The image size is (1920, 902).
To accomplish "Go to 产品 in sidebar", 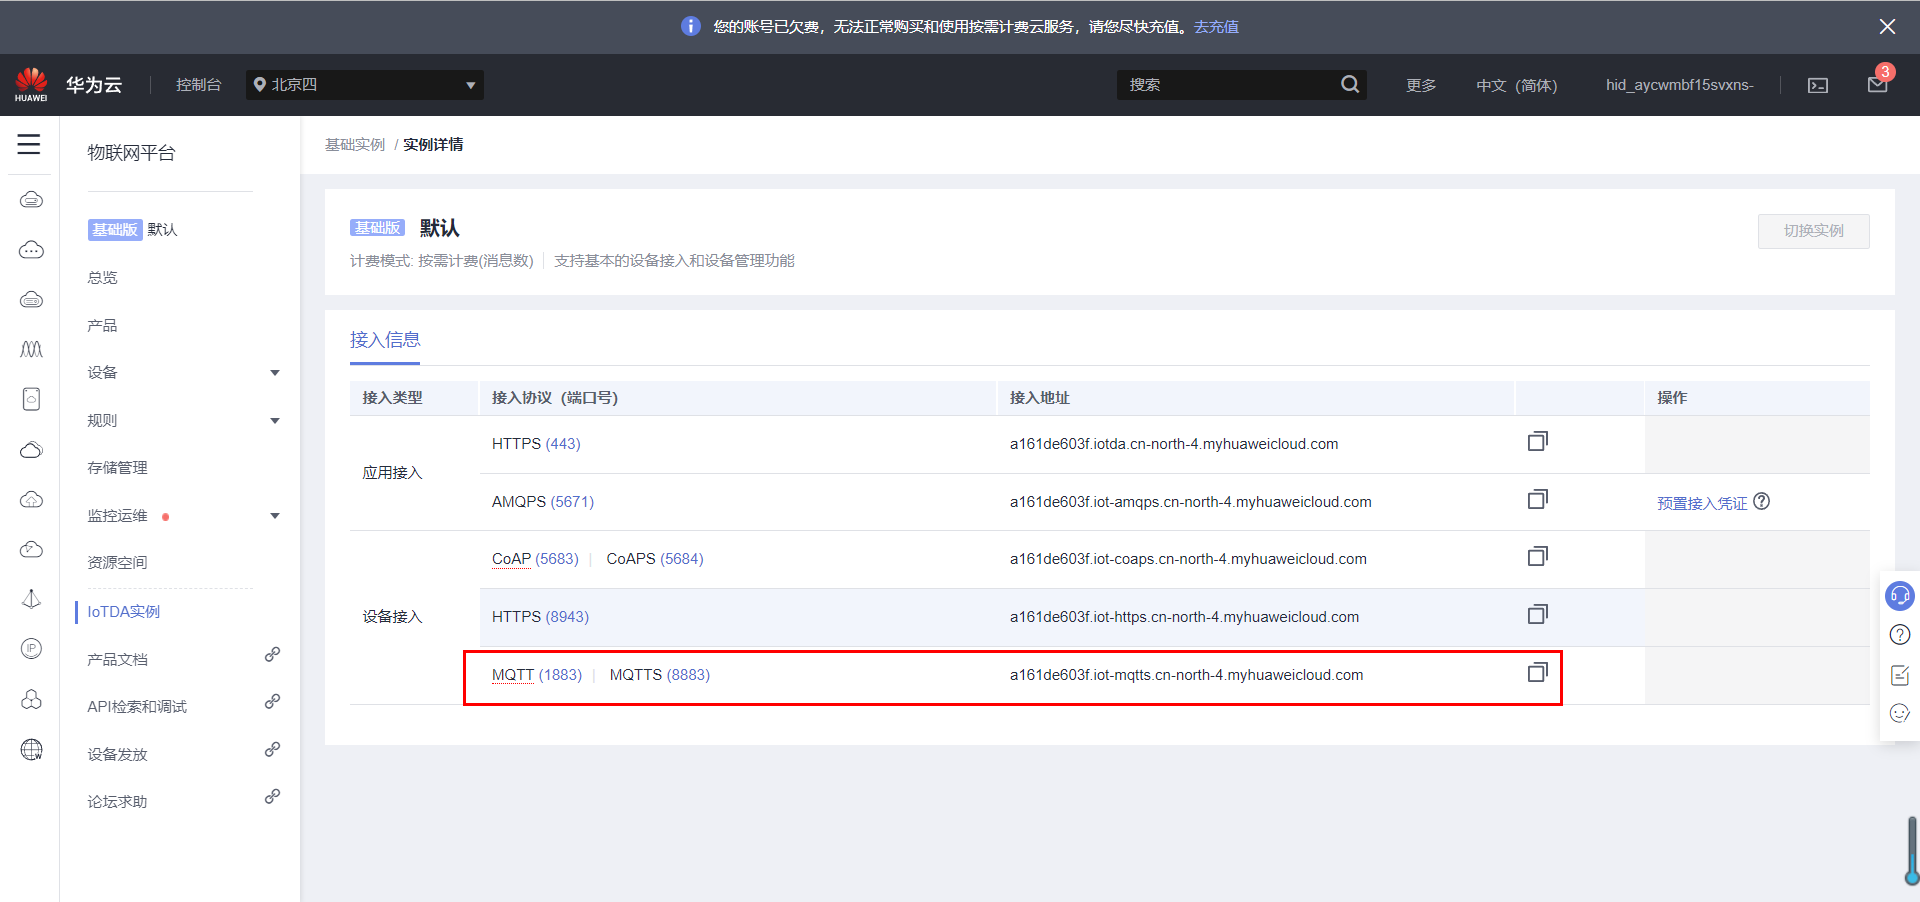I will click(102, 326).
